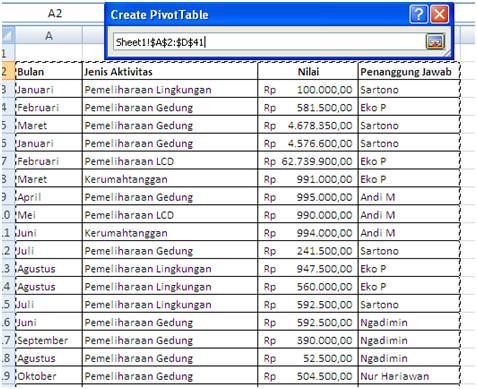
Task: Select the Mei cell in Bulan column
Action: [x=49, y=215]
